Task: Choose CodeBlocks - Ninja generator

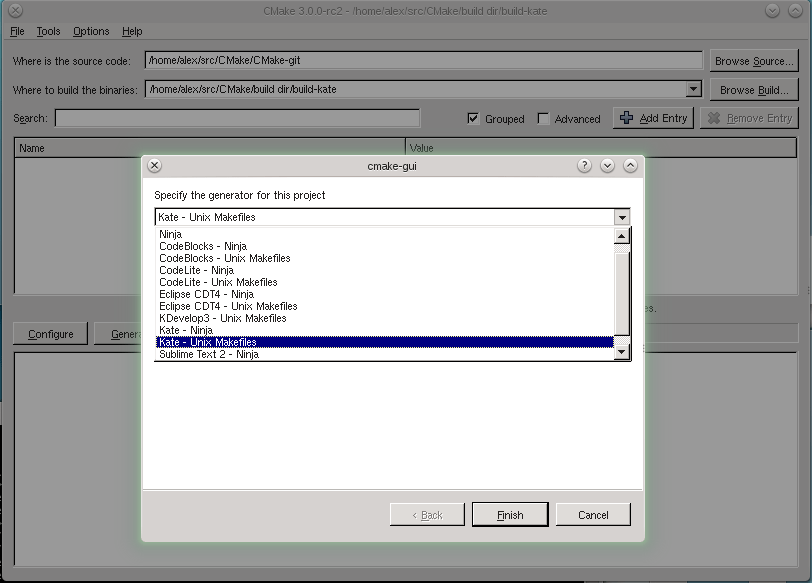Action: (x=384, y=246)
